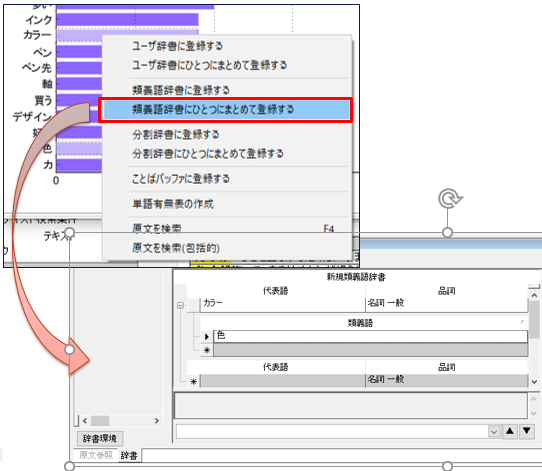
Task: Click the row selector arrow beside 色
Action: (207, 336)
